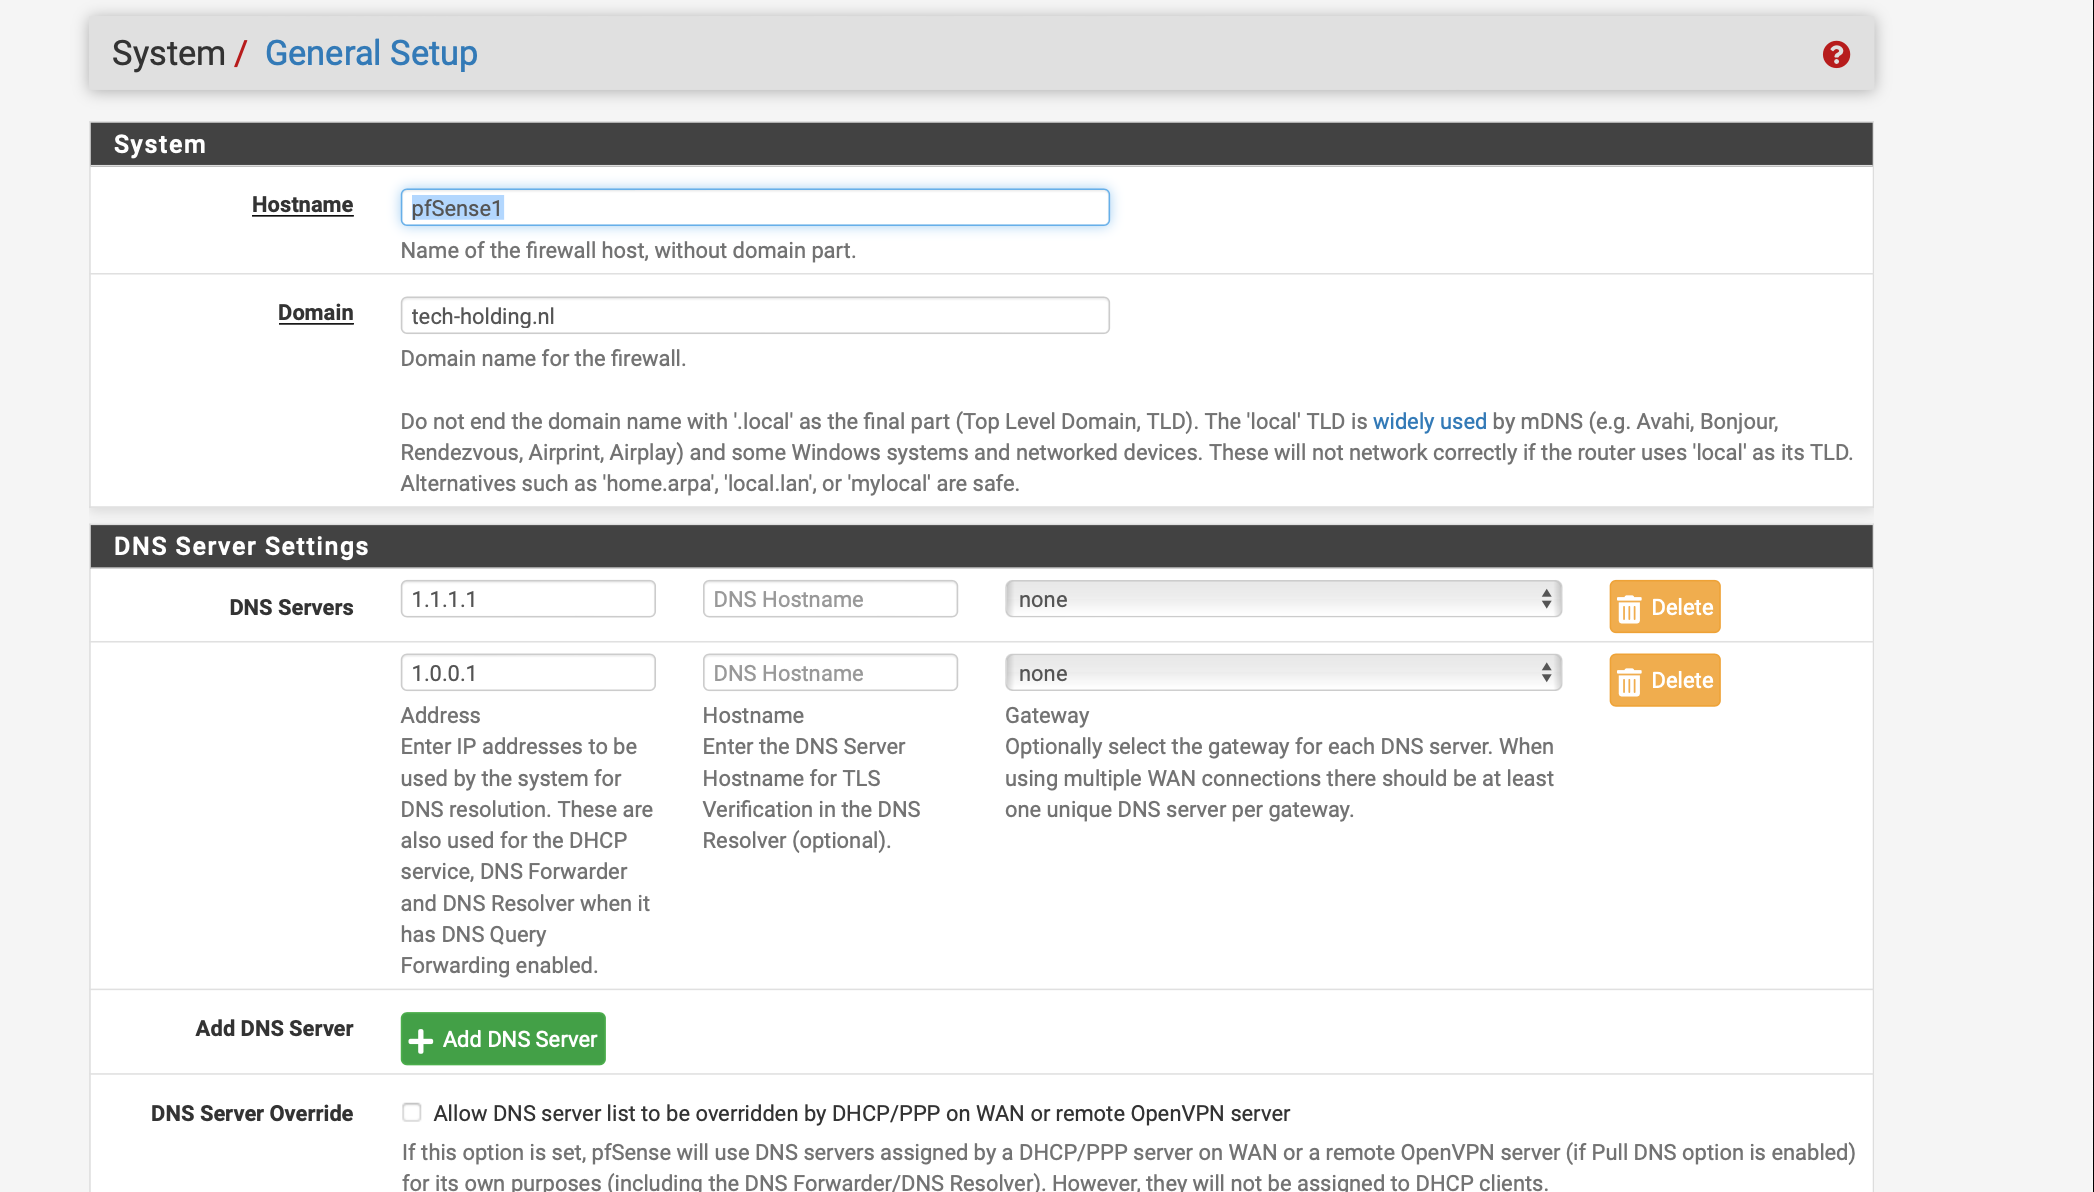
Task: Click the Domain field with tech-holding.nl
Action: (x=755, y=315)
